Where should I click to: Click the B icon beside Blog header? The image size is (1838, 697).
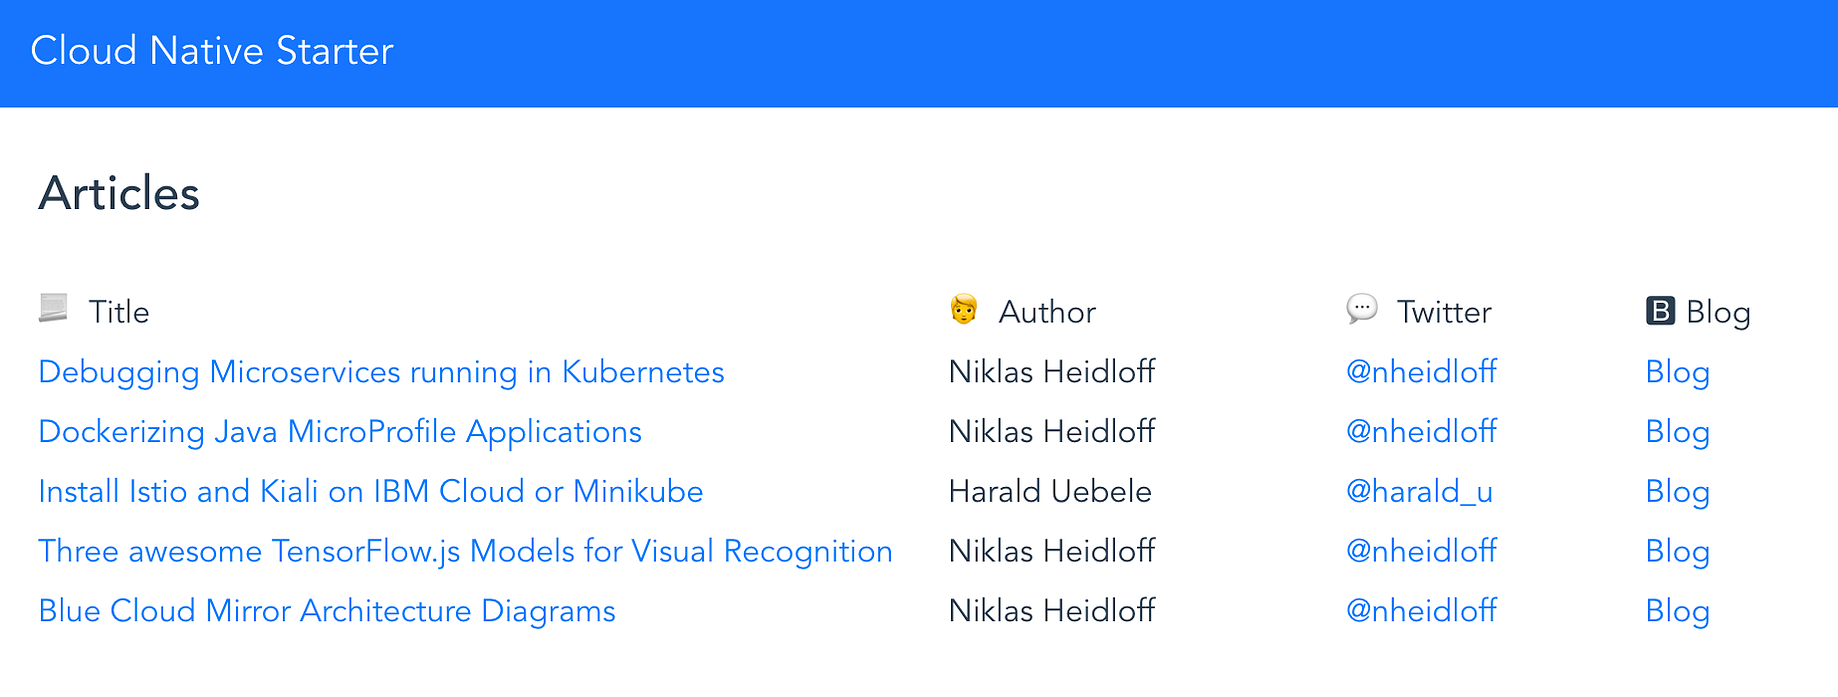coord(1659,311)
